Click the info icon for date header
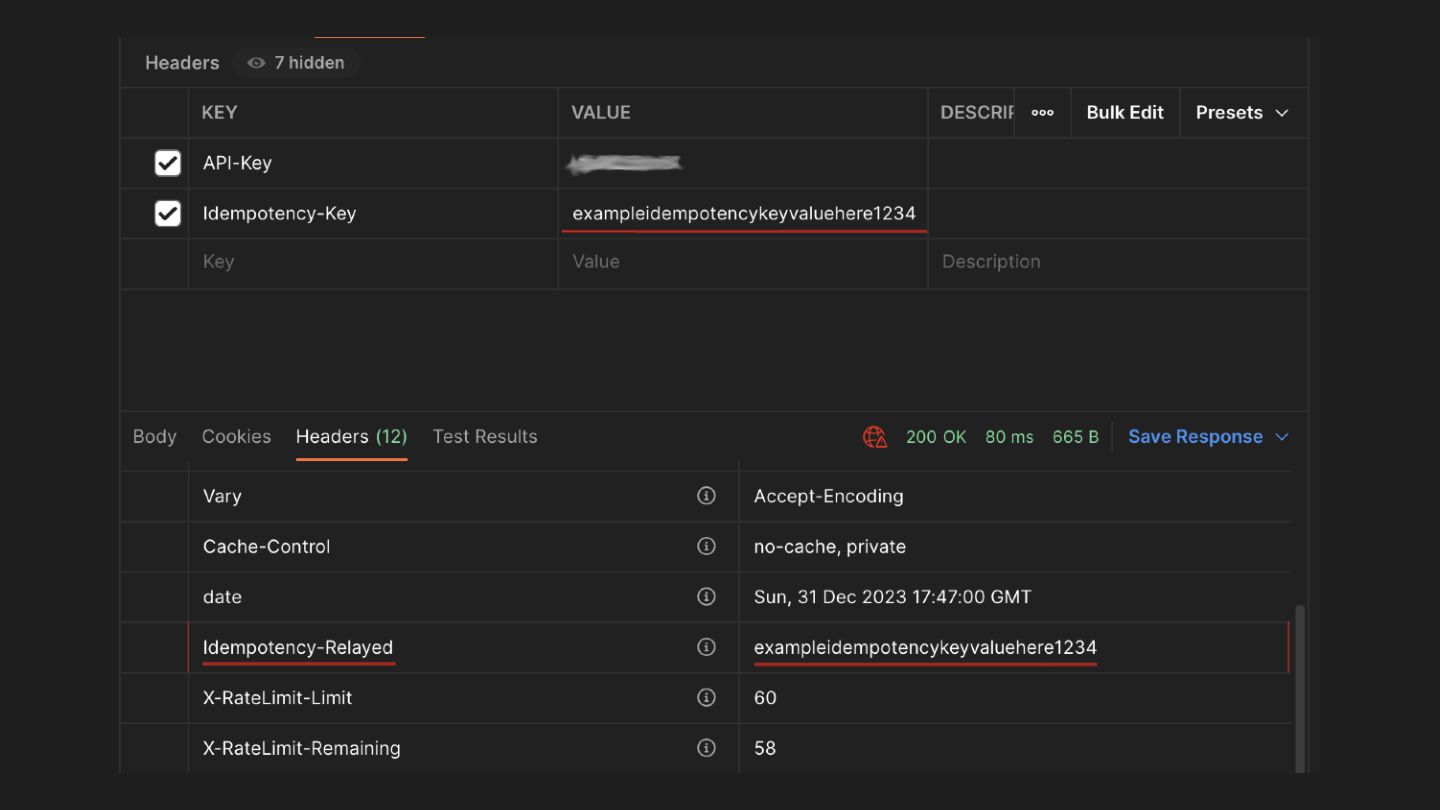1440x810 pixels. [x=706, y=597]
